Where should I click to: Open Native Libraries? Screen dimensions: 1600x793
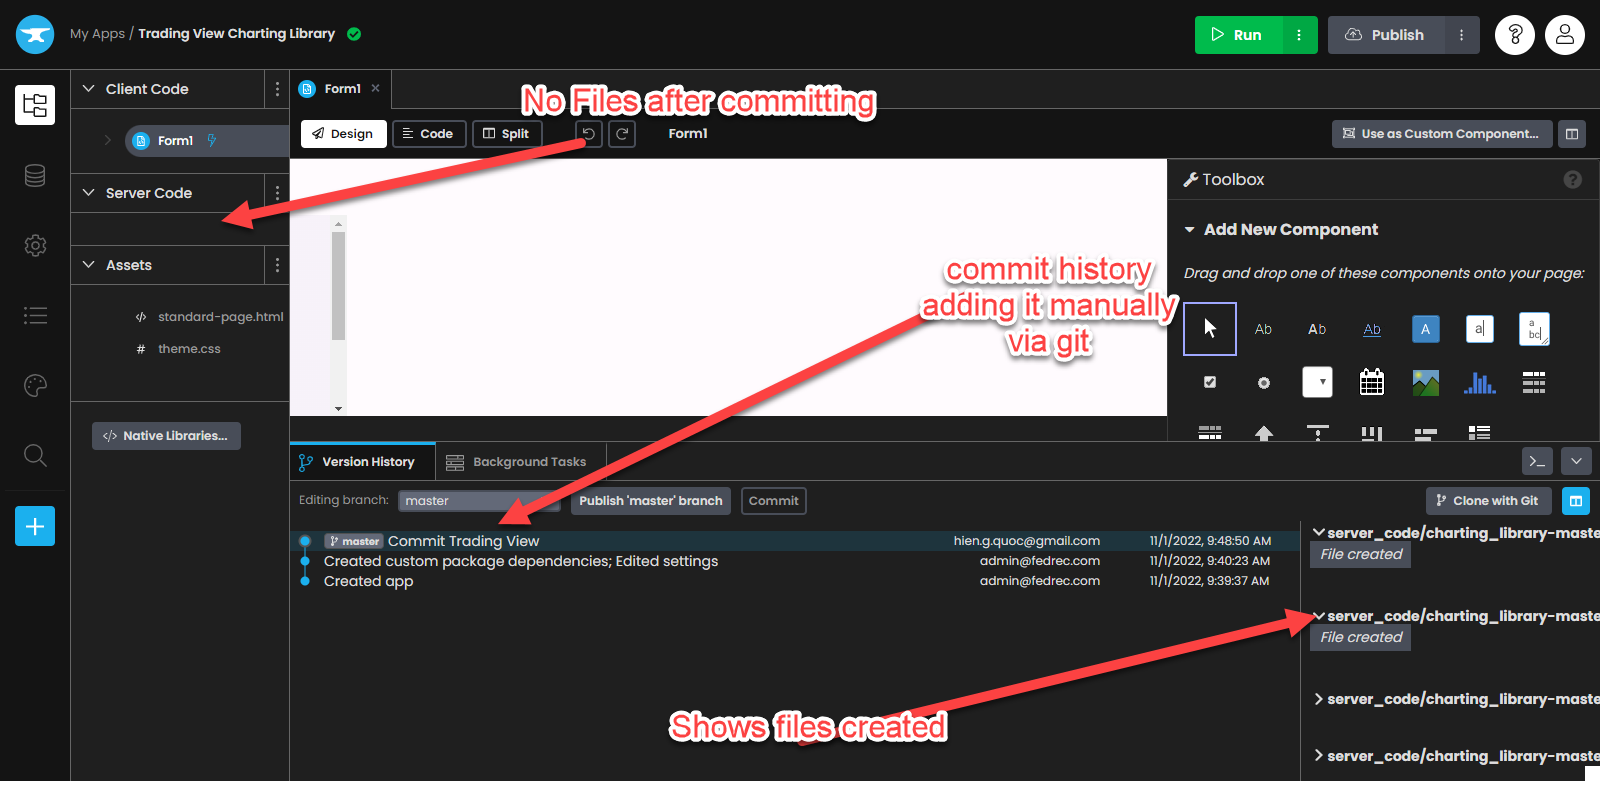tap(166, 436)
